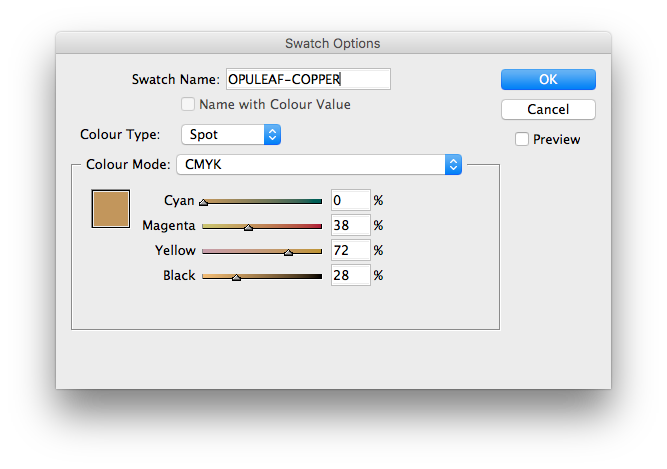Click the Magenta percentage field showing 38

[350, 225]
